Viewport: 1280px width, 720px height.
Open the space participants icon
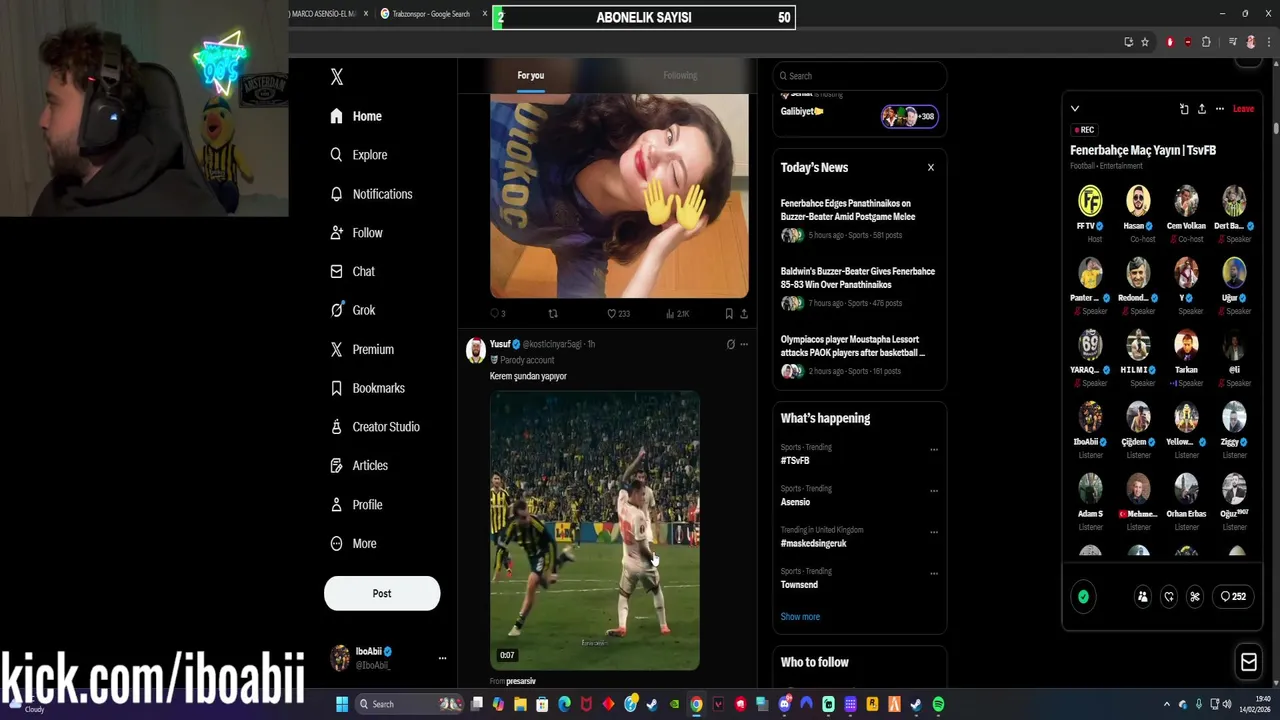click(x=1143, y=597)
